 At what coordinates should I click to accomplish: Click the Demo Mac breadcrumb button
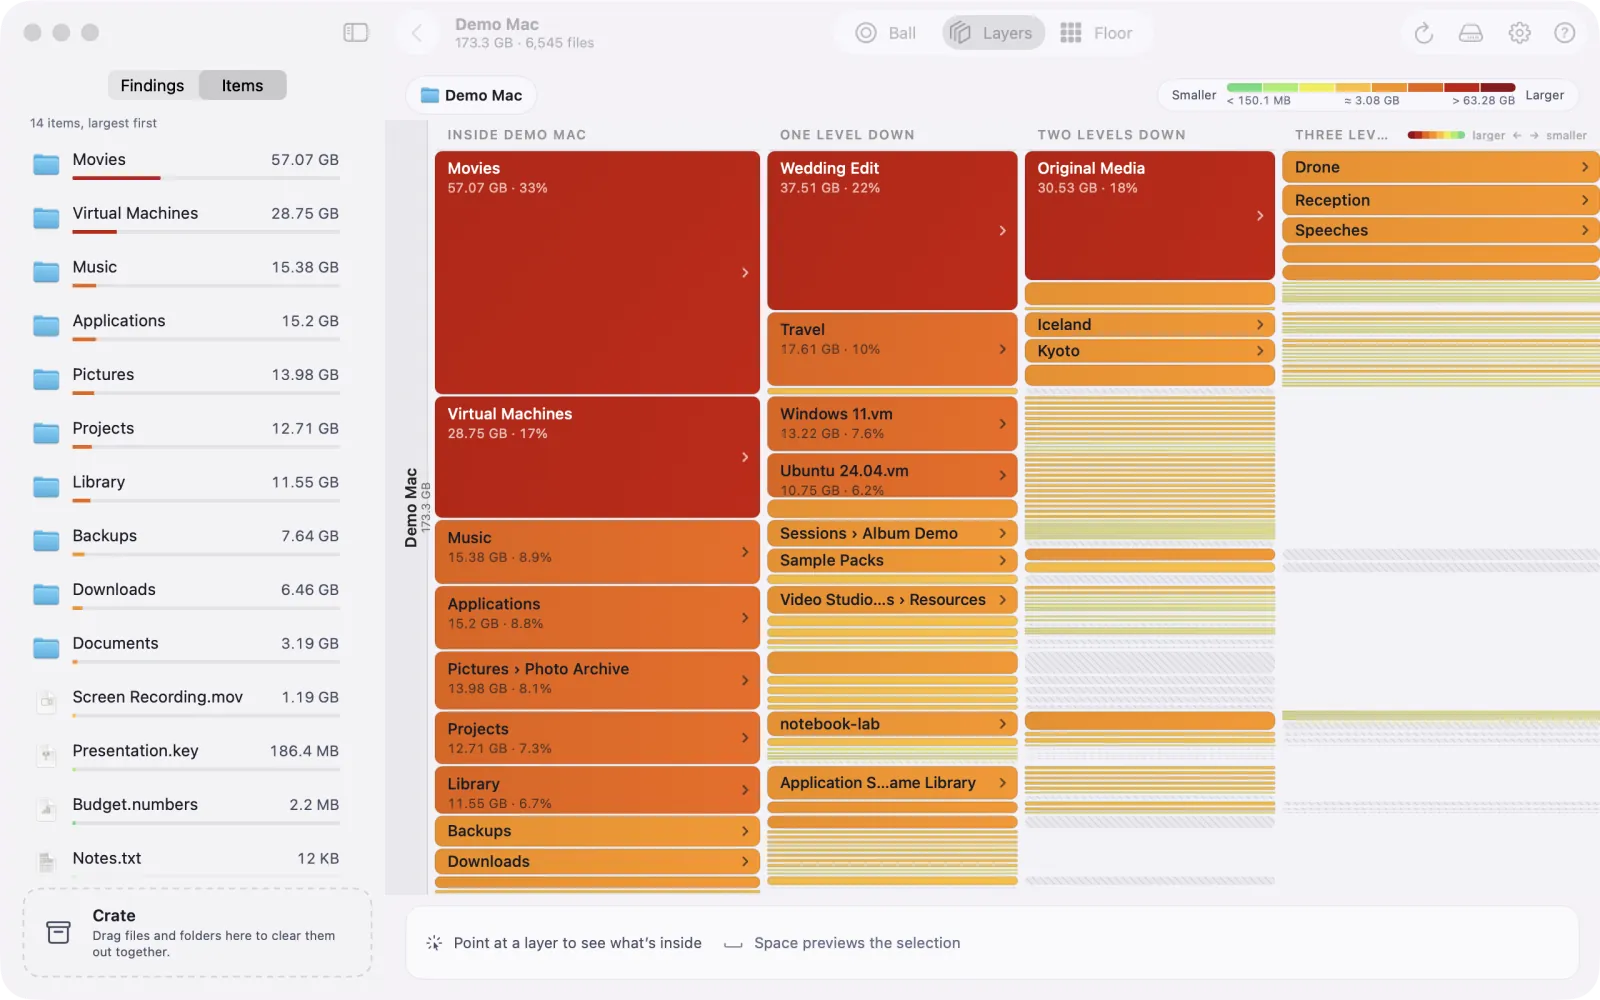click(x=471, y=95)
